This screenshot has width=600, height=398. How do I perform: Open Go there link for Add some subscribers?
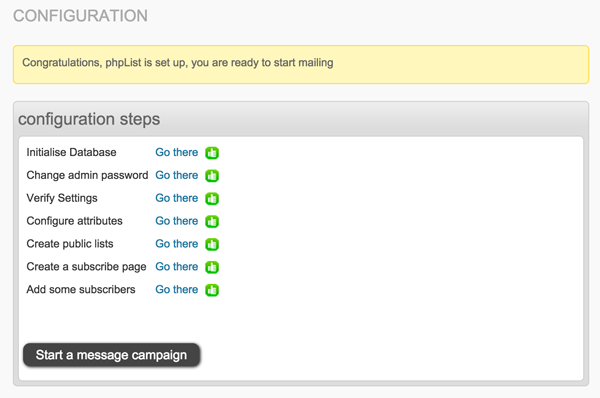click(177, 290)
